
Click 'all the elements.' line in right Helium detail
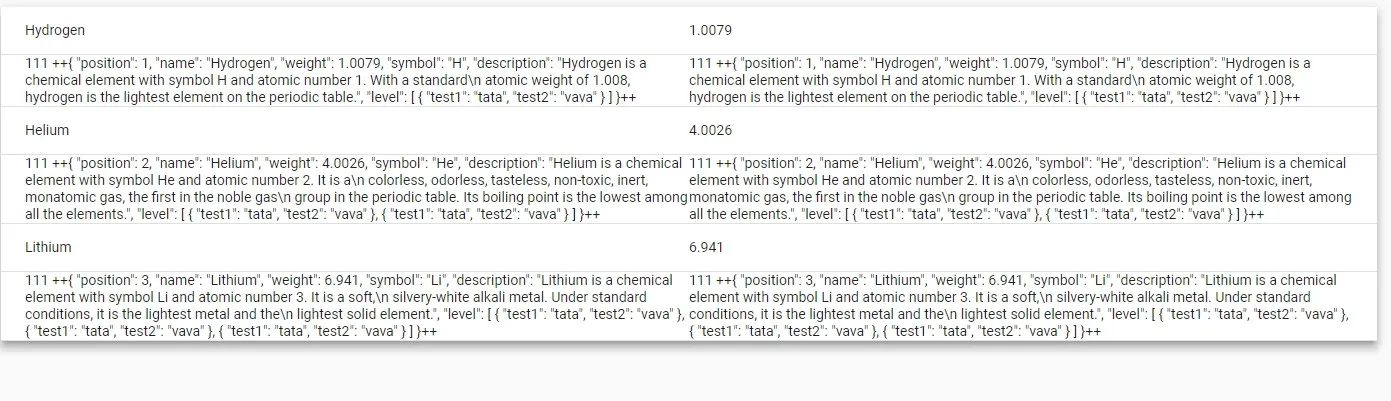(x=738, y=214)
